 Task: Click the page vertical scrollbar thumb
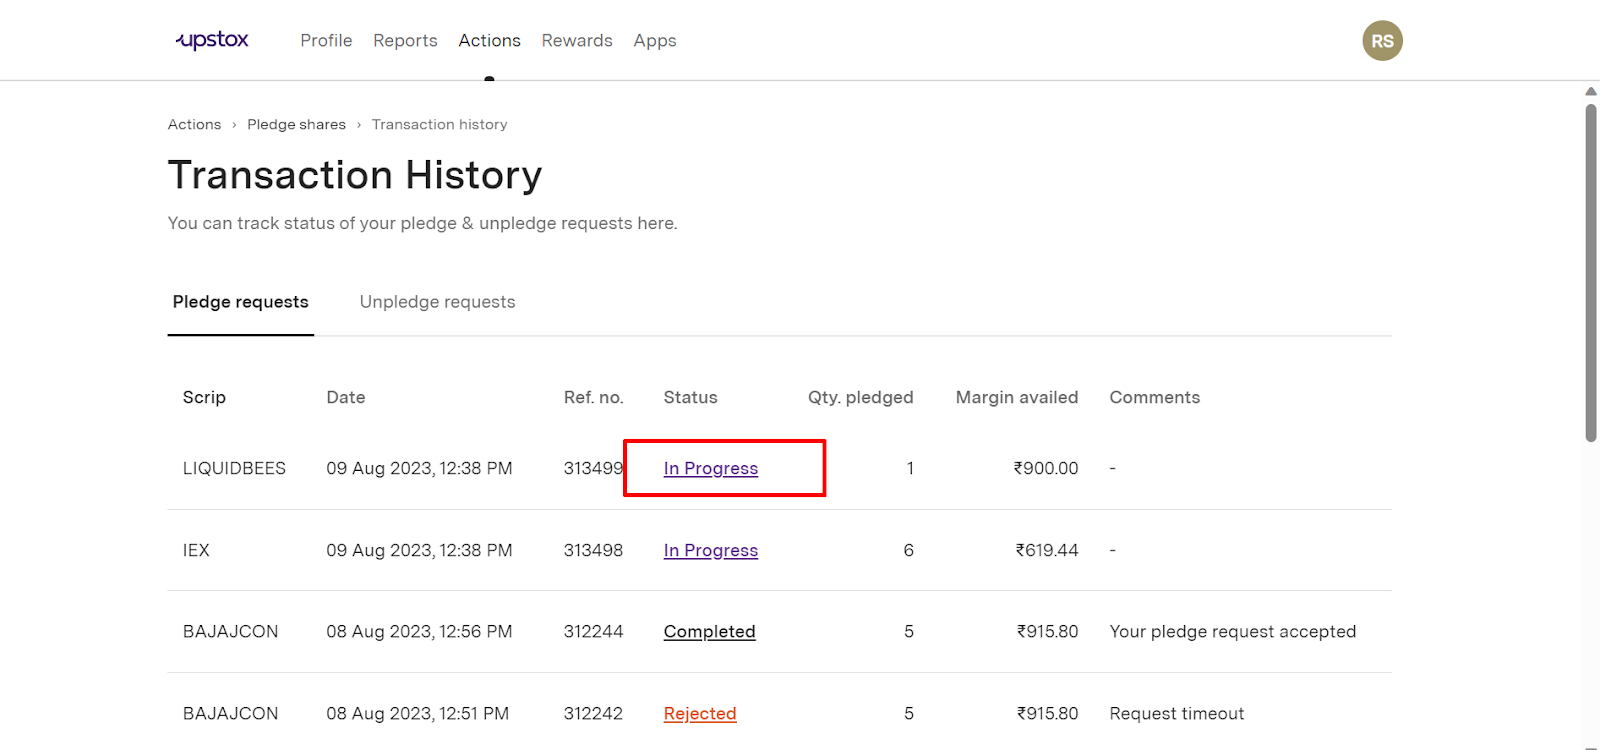pos(1591,272)
